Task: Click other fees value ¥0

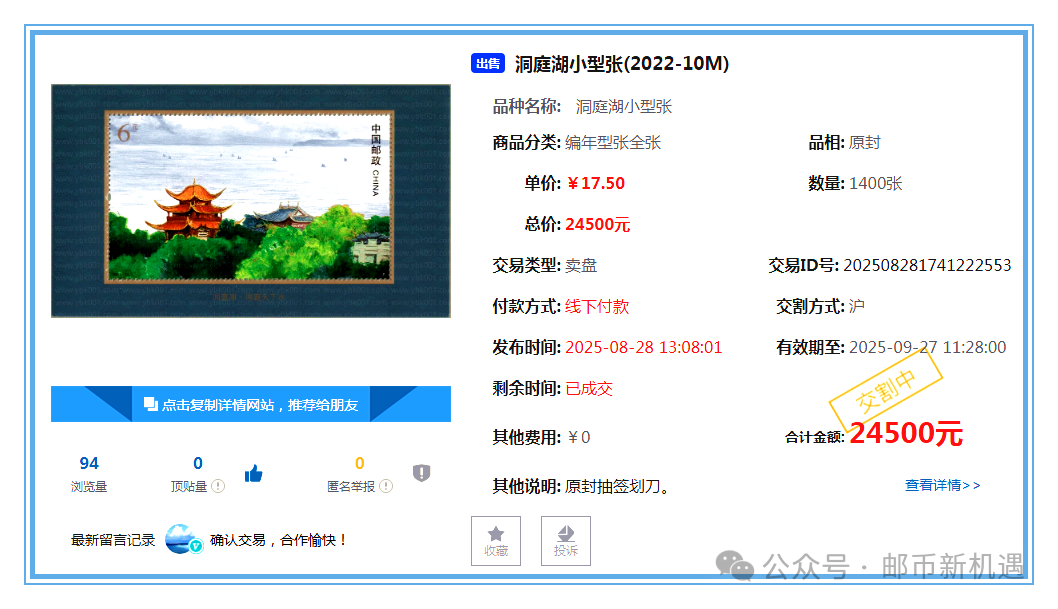Action: pyautogui.click(x=579, y=438)
